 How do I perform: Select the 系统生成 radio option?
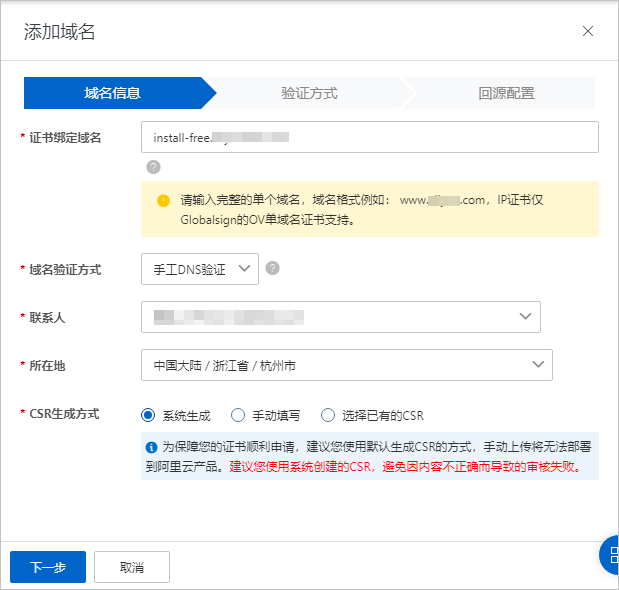(148, 415)
